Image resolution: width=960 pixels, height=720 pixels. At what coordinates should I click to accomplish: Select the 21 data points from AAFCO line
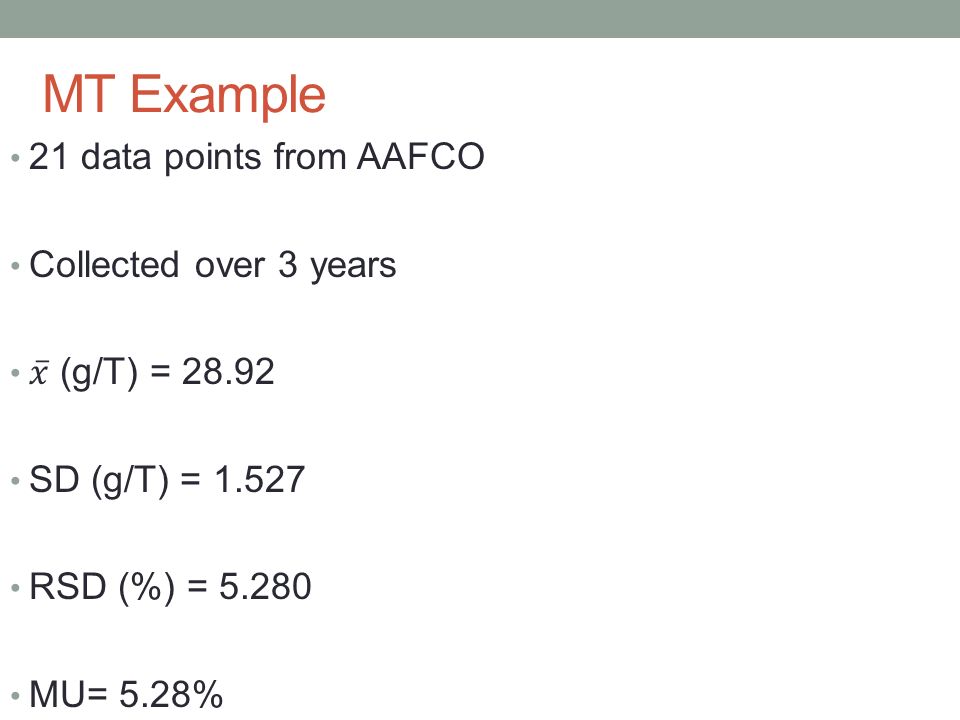pos(257,157)
